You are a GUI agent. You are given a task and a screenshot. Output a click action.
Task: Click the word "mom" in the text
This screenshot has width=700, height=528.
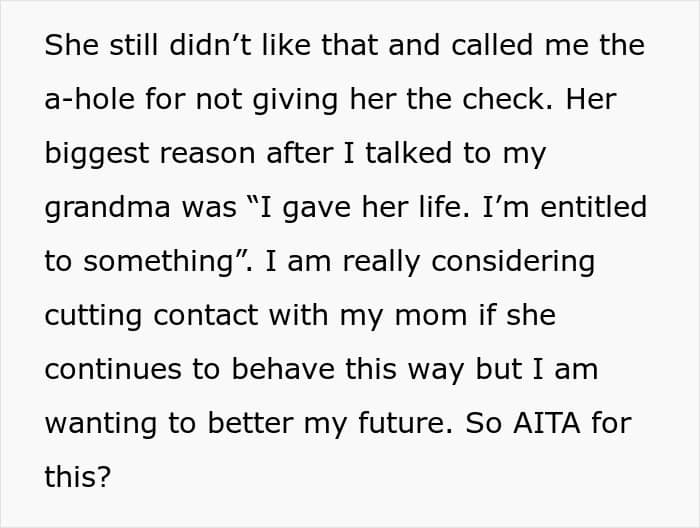[x=431, y=316]
